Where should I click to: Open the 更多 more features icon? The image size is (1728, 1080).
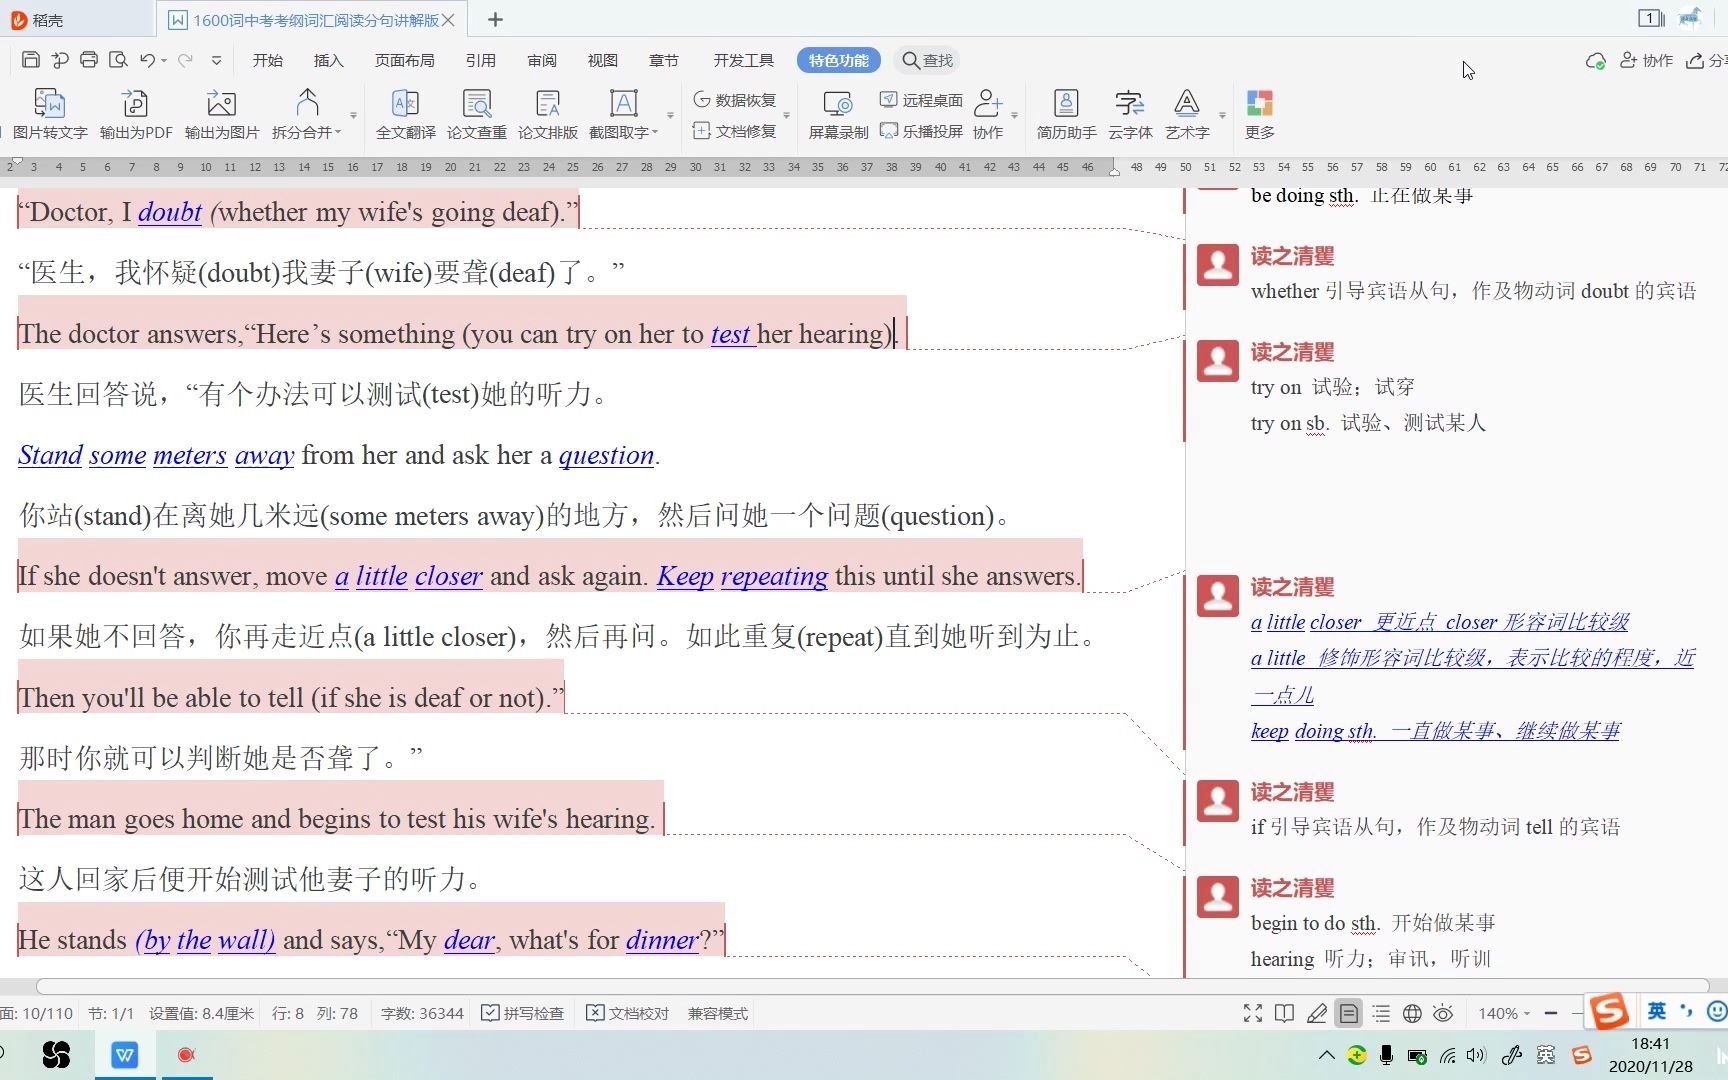coord(1260,113)
